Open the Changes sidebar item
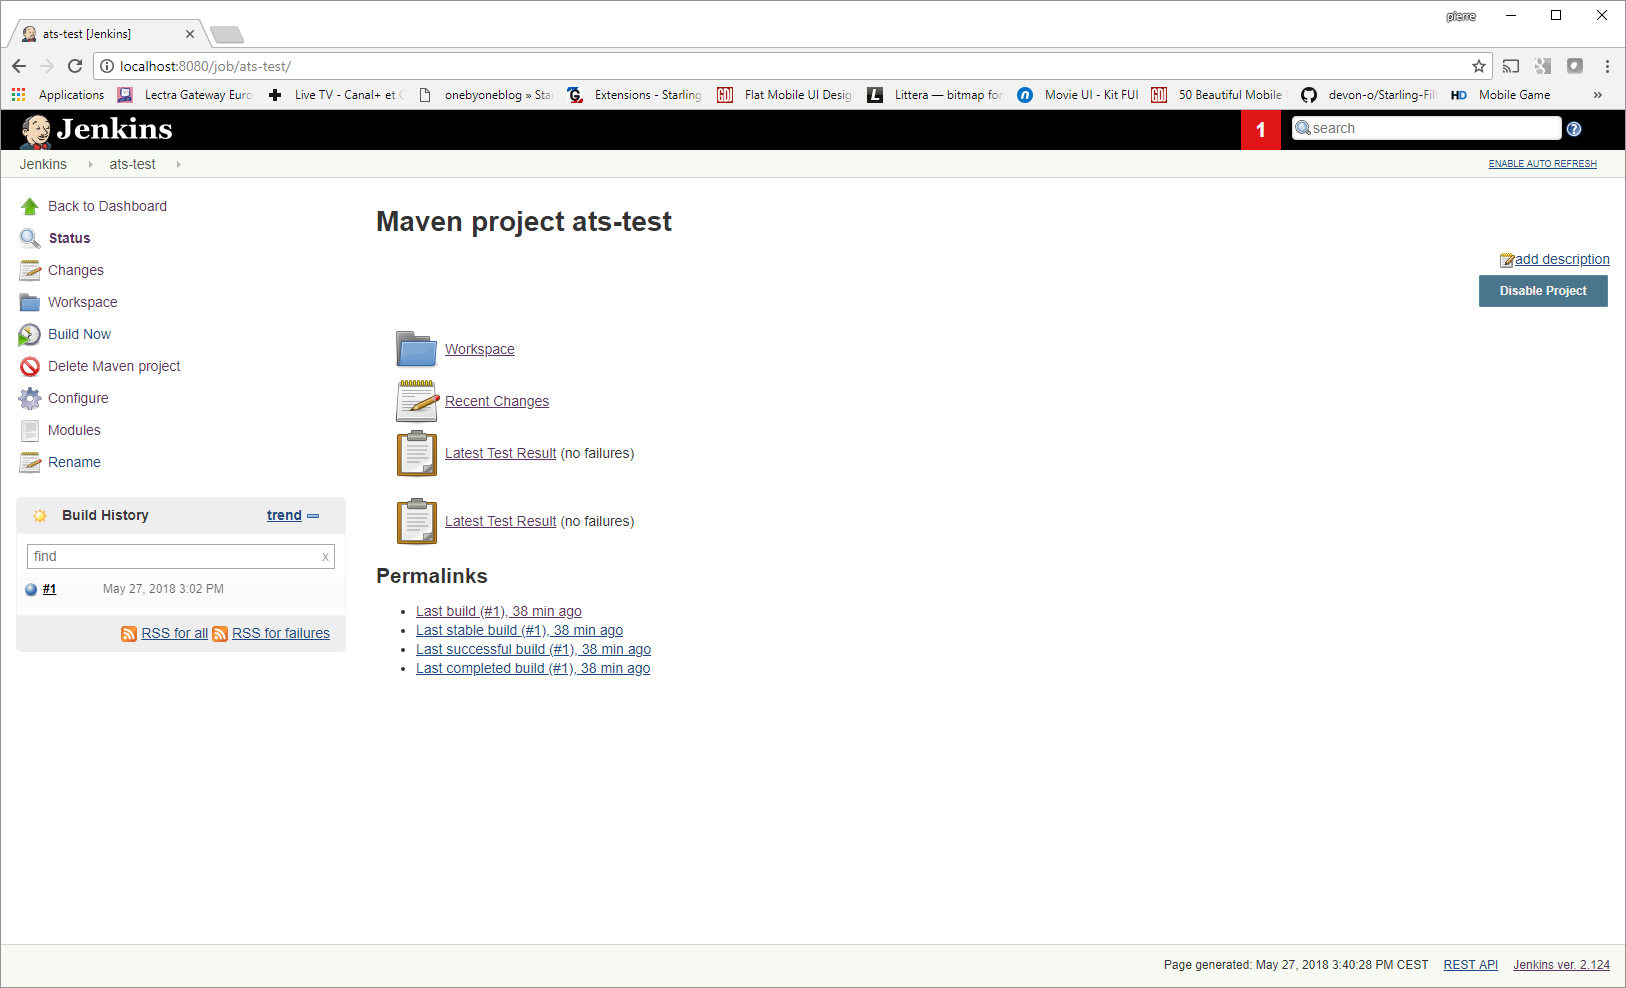This screenshot has width=1626, height=988. click(76, 270)
